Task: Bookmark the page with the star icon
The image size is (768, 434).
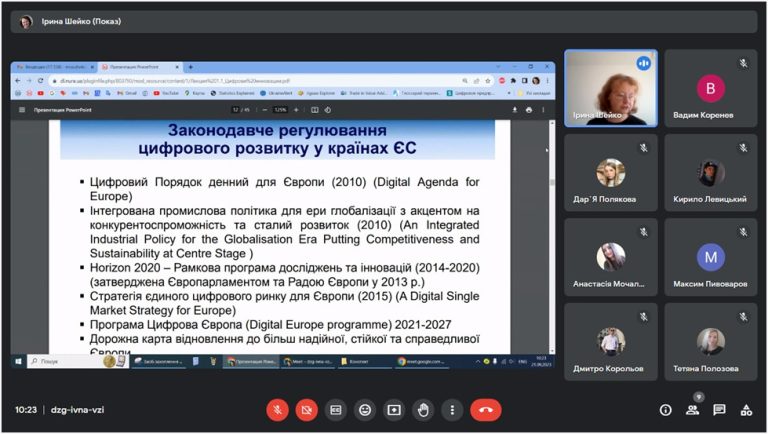Action: [x=487, y=80]
